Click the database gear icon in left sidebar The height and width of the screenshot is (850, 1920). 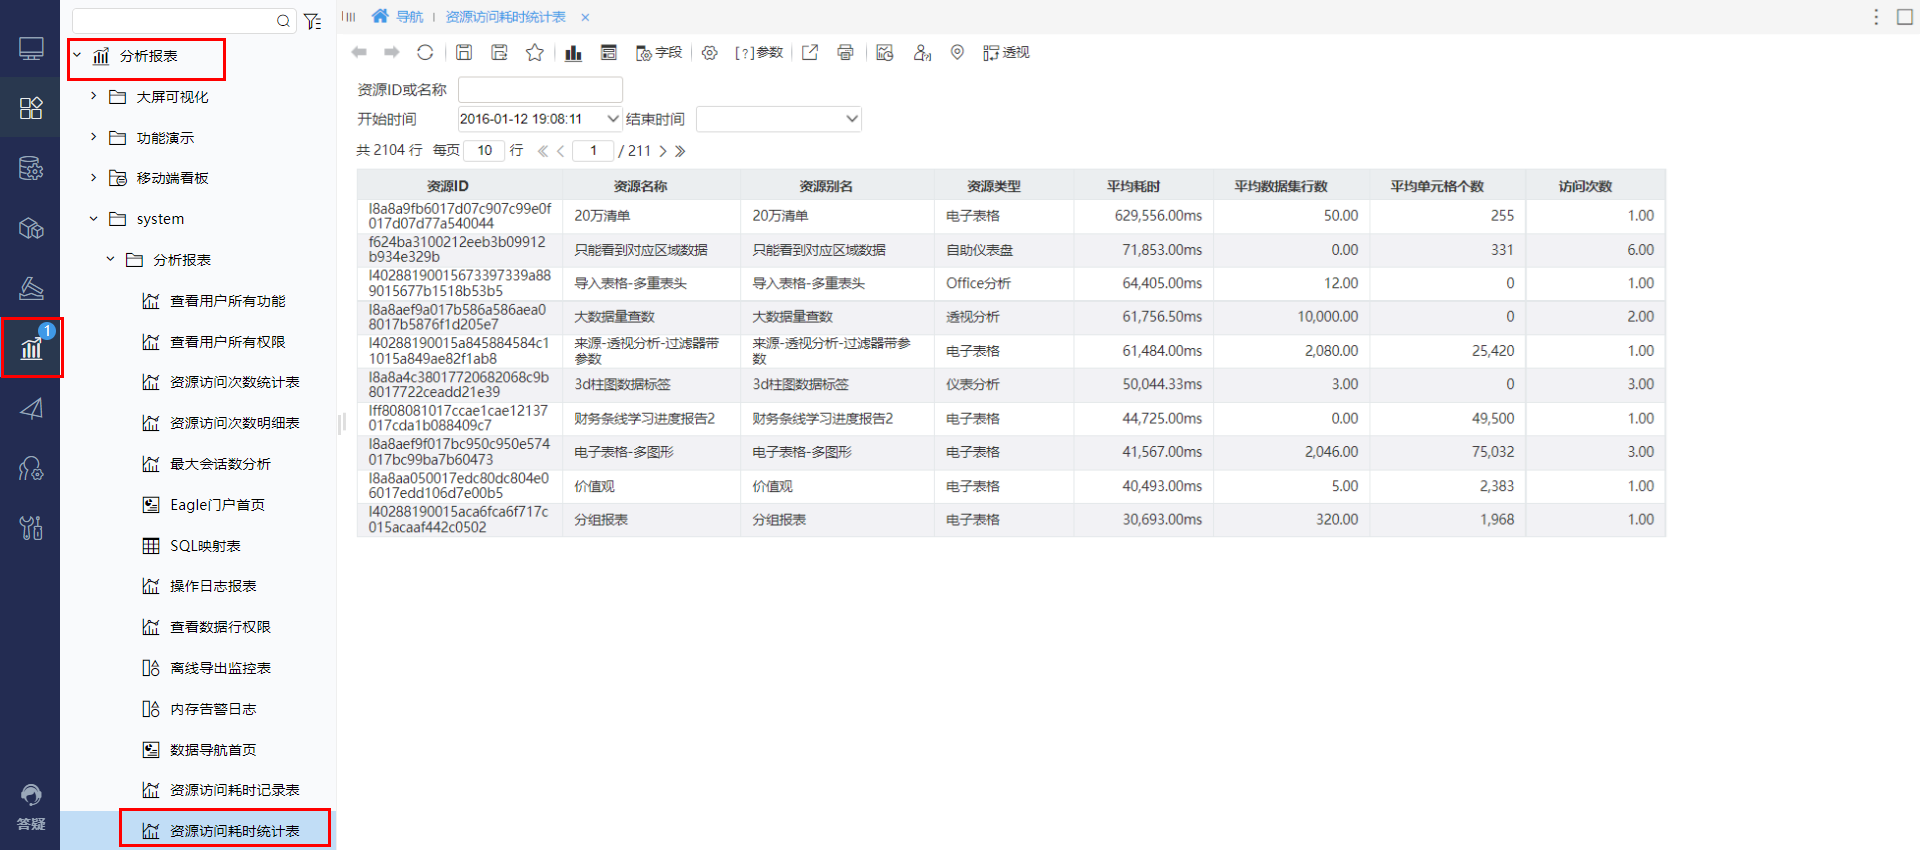(31, 168)
